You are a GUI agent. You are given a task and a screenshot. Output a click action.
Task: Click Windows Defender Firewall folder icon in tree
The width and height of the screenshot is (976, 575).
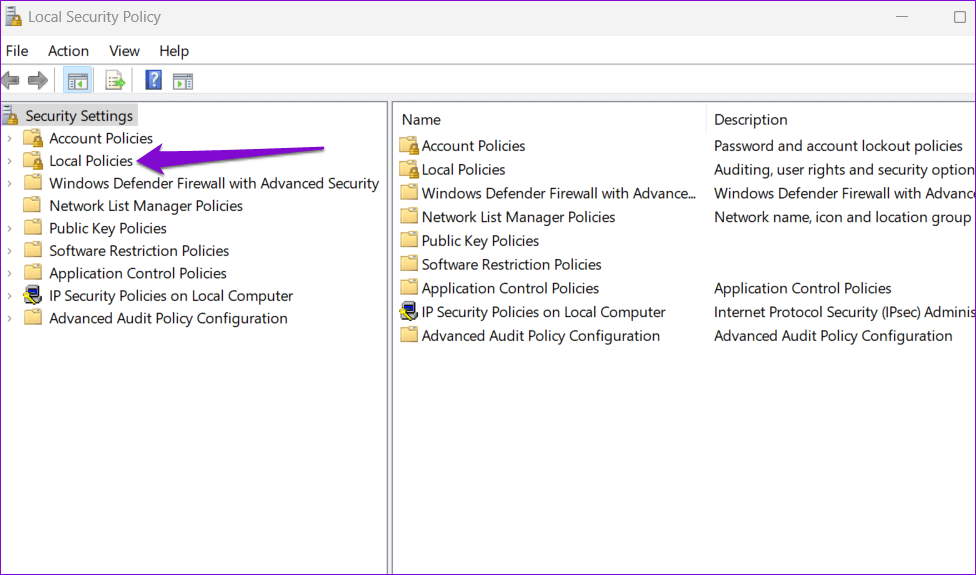click(32, 182)
